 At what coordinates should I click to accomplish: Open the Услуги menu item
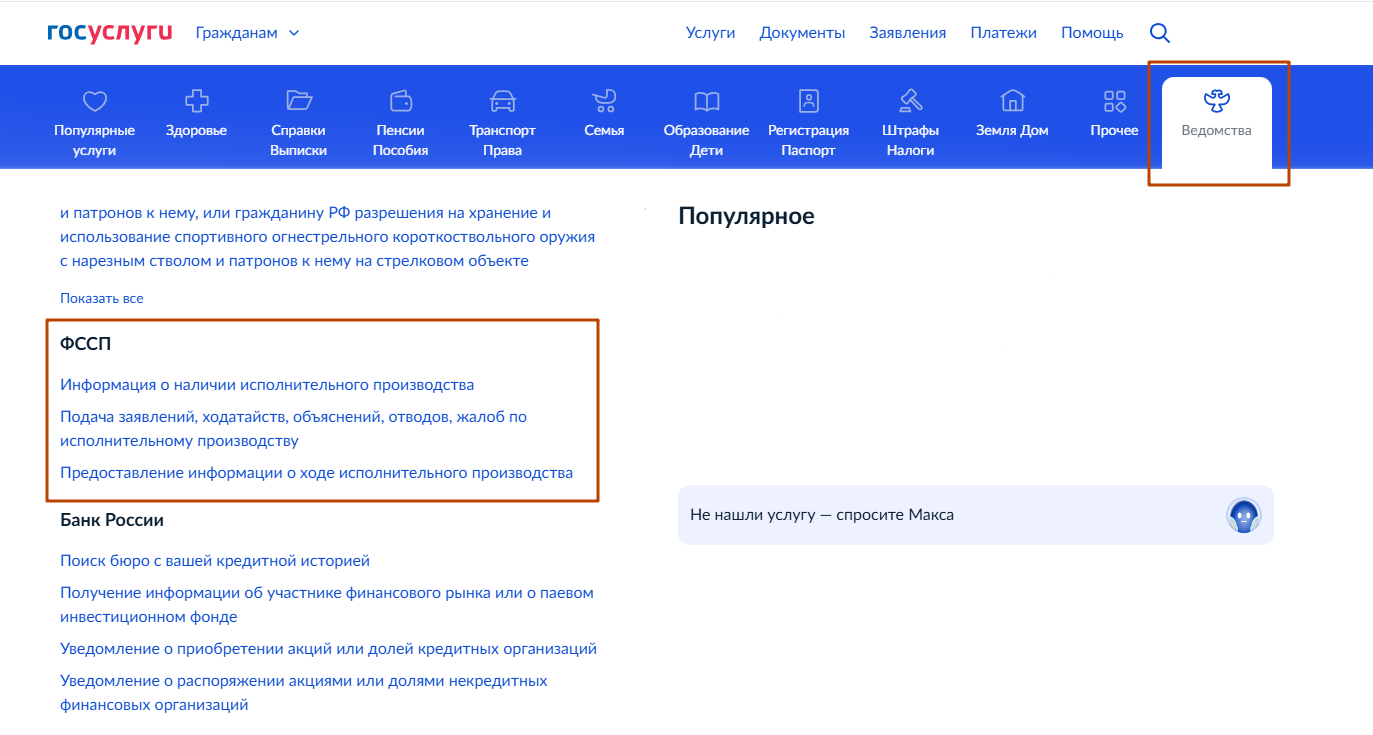[x=710, y=33]
